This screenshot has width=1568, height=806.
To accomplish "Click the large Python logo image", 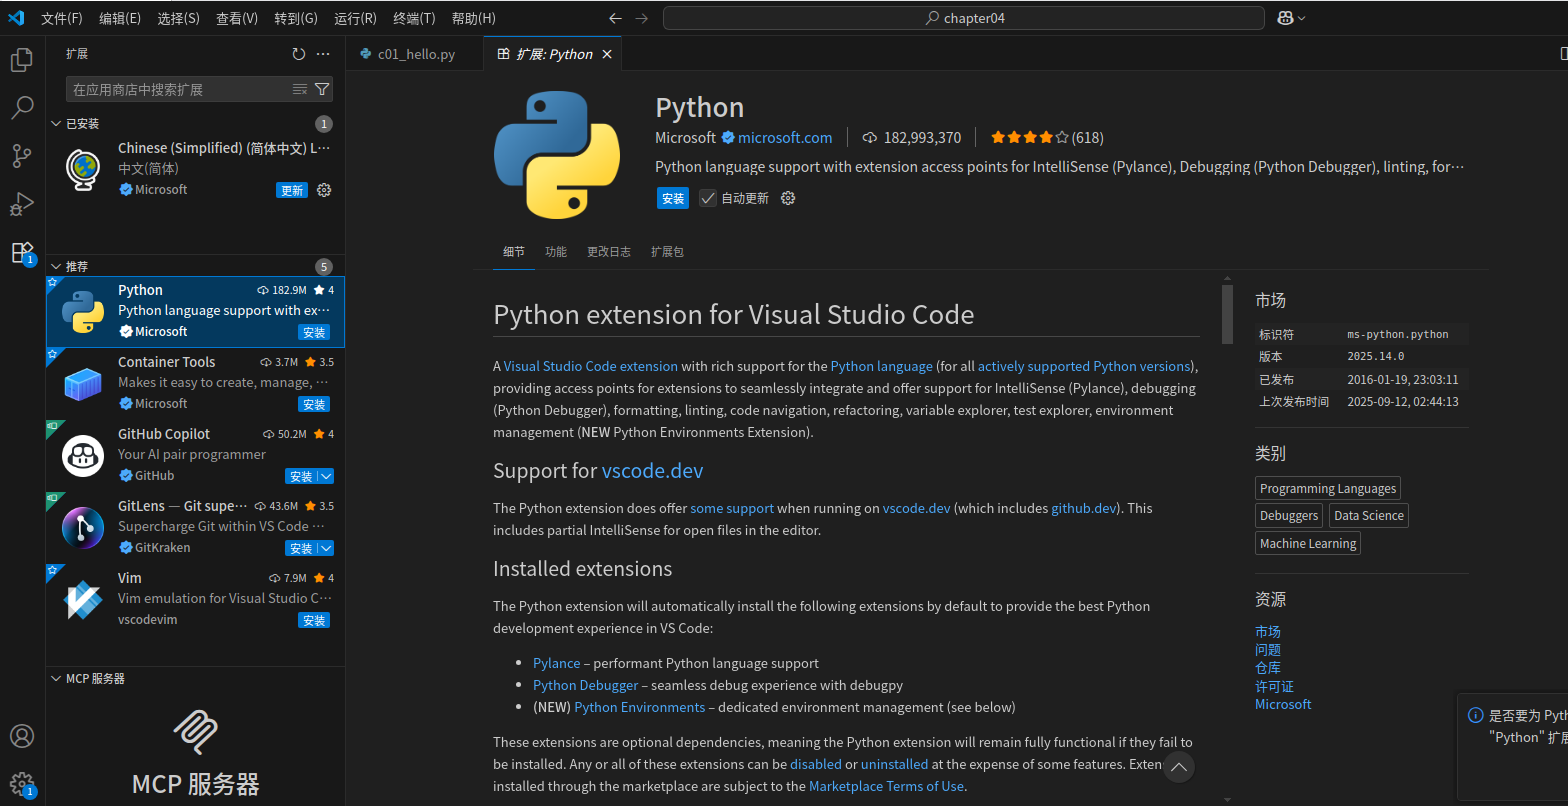I will pyautogui.click(x=557, y=155).
